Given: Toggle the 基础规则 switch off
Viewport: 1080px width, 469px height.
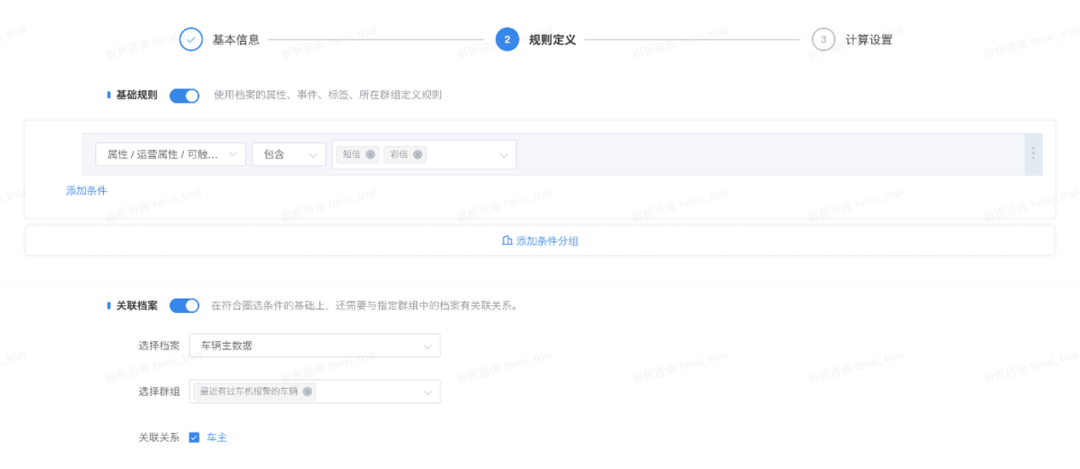Looking at the screenshot, I should (184, 96).
